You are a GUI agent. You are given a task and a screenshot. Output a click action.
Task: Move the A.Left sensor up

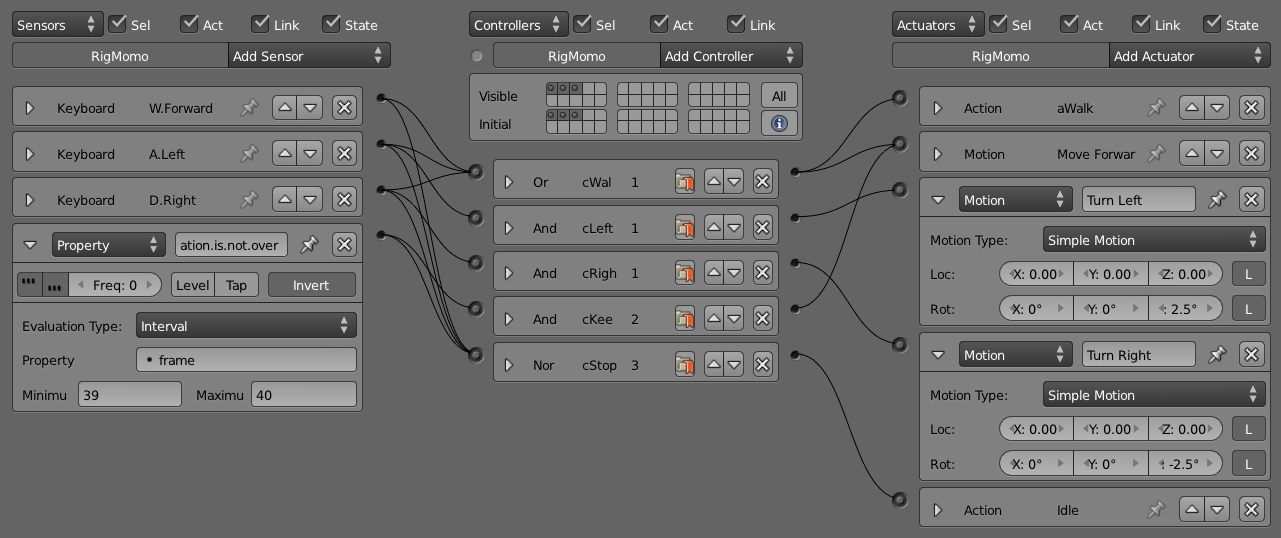coord(285,154)
